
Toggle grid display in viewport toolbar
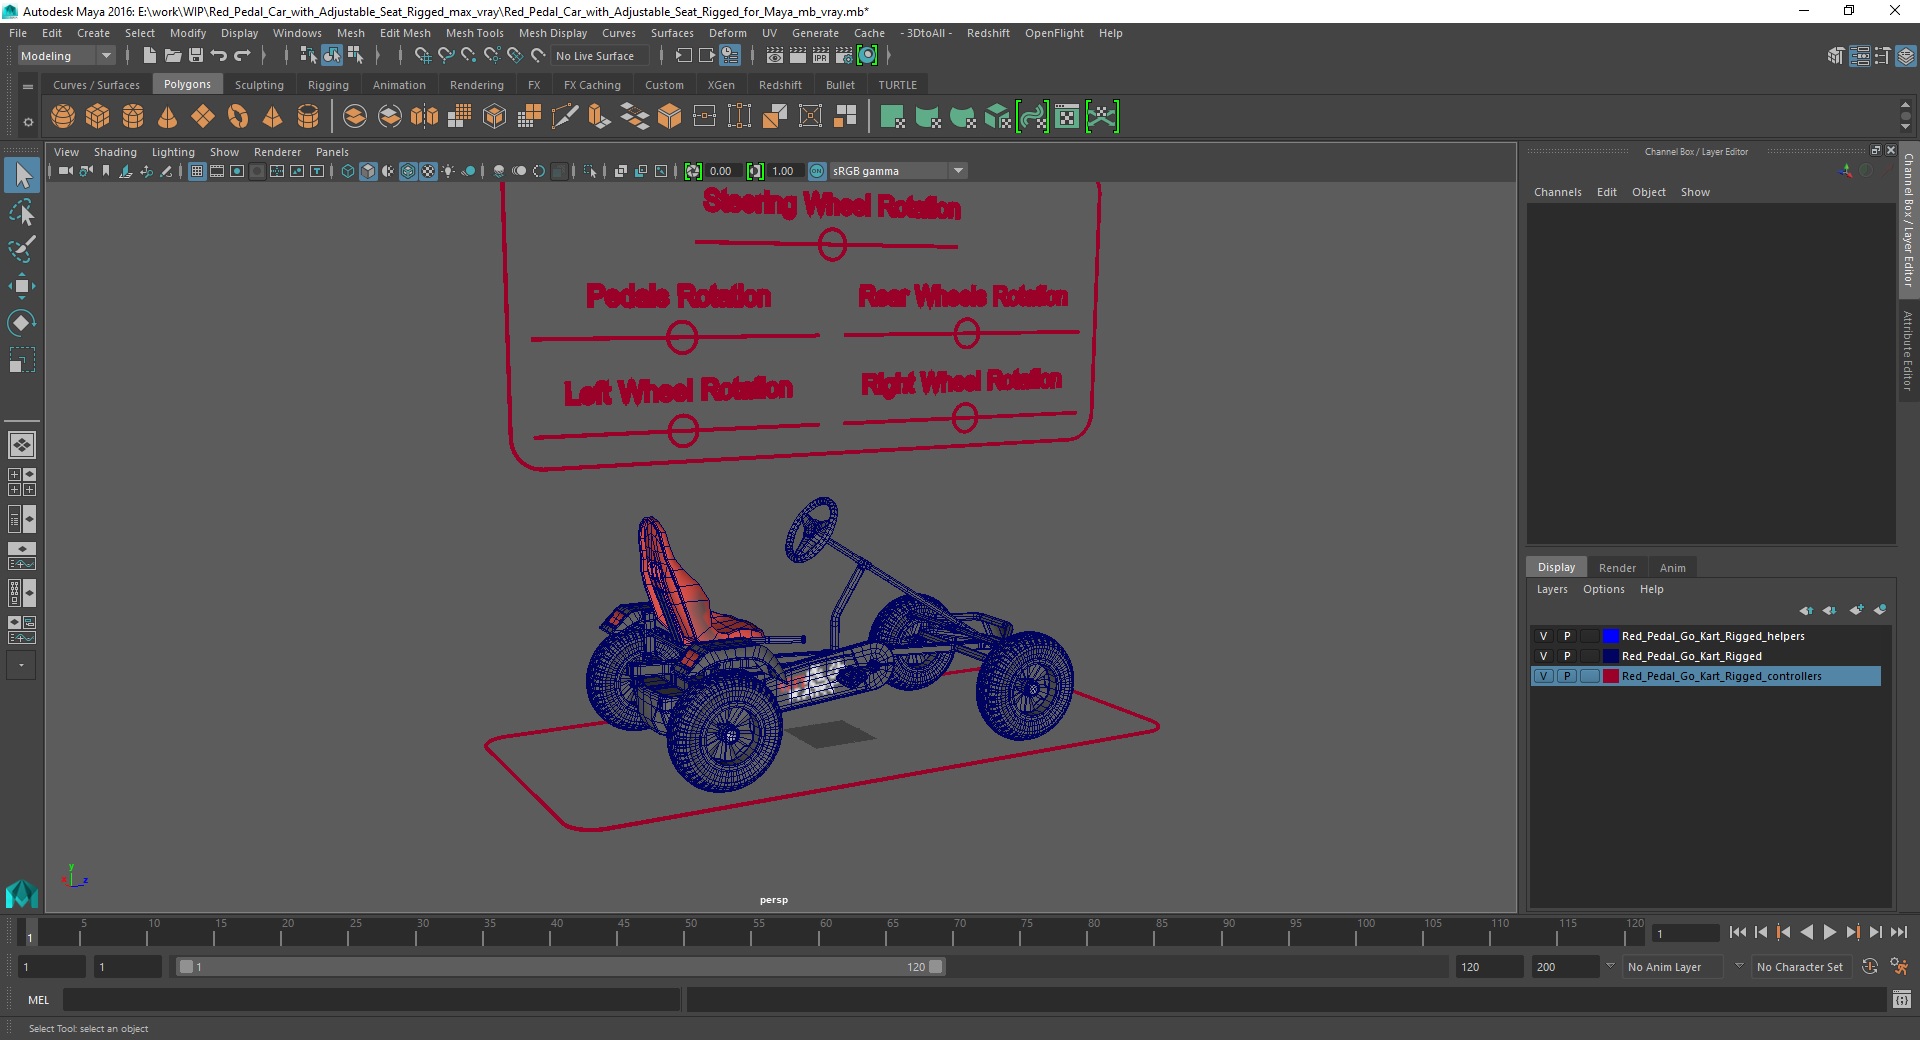[x=197, y=171]
